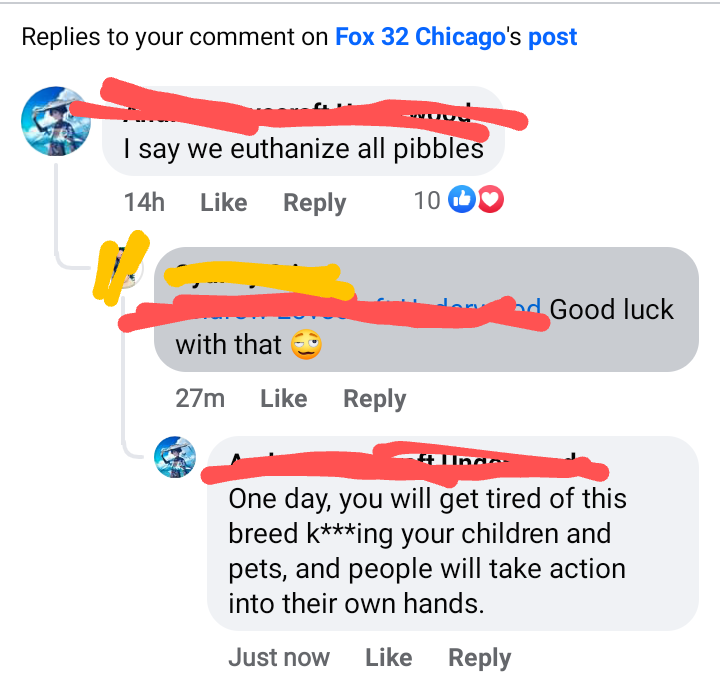This screenshot has width=720, height=678.
Task: Open the mentioned user link before 'Good luck'
Action: [x=358, y=309]
